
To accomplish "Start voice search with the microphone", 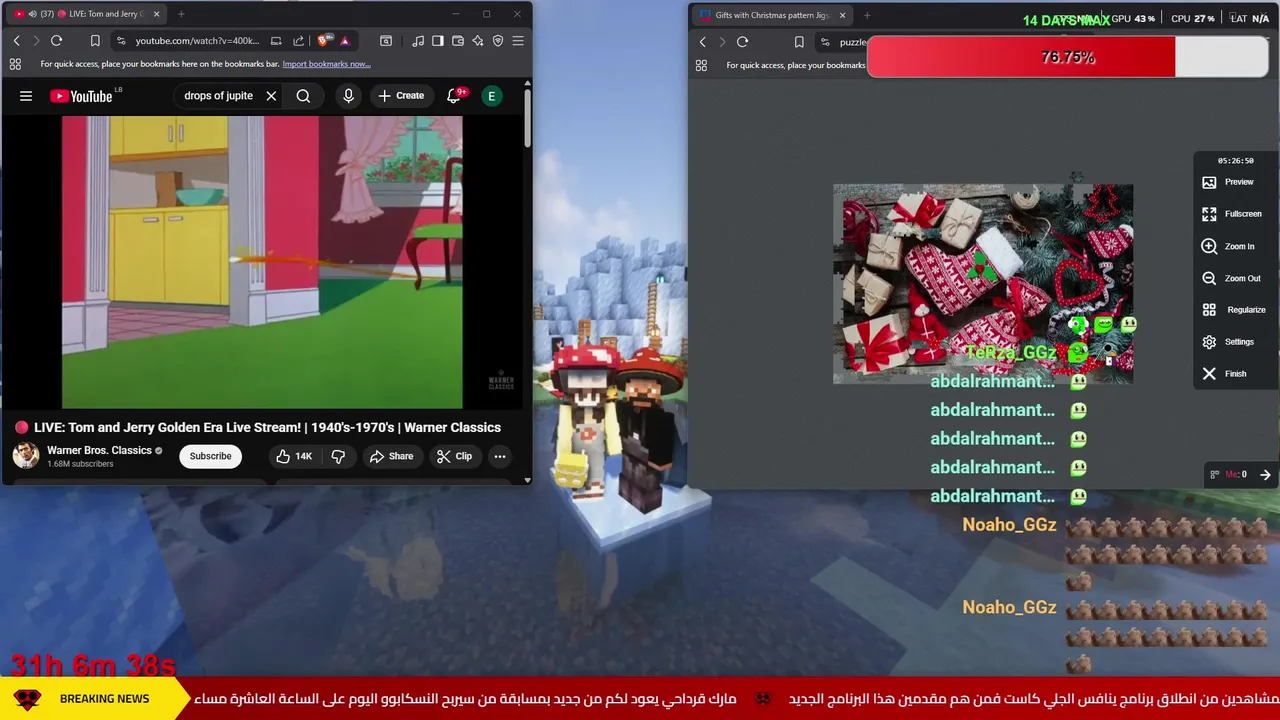I will [348, 96].
